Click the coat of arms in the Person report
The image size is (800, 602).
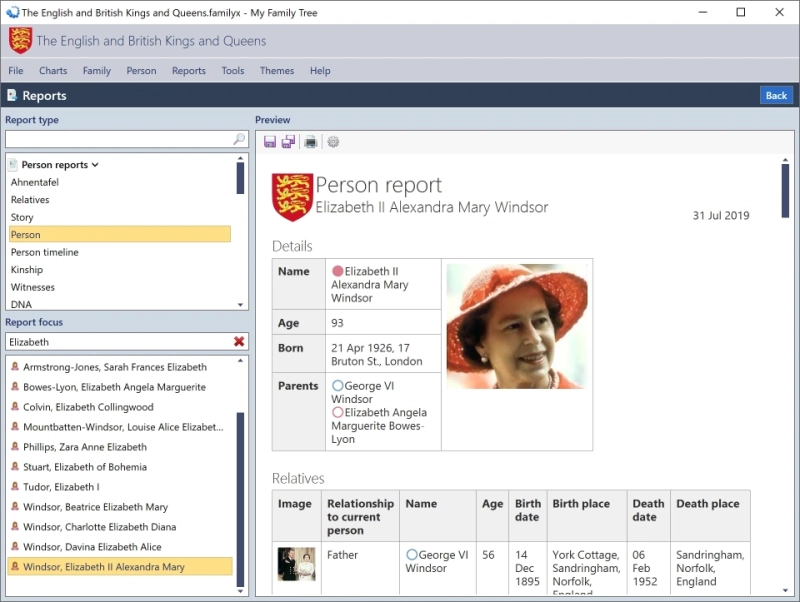pyautogui.click(x=292, y=197)
